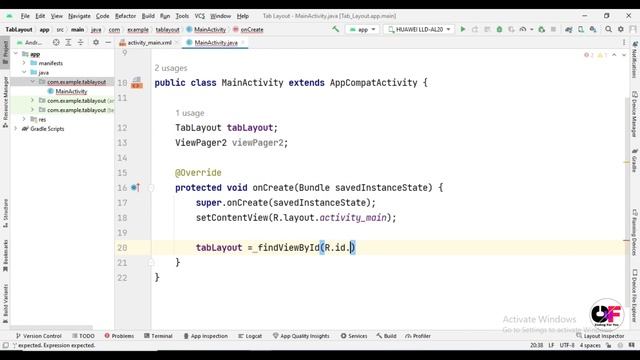640x360 pixels.
Task: Click the 1 usage hint above tabLayout
Action: [x=189, y=113]
